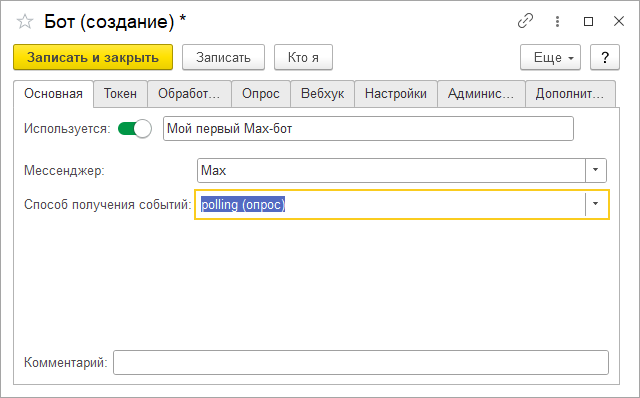Viewport: 640px width, 398px height.
Task: Switch to the 'Основная' tab
Action: coord(53,94)
